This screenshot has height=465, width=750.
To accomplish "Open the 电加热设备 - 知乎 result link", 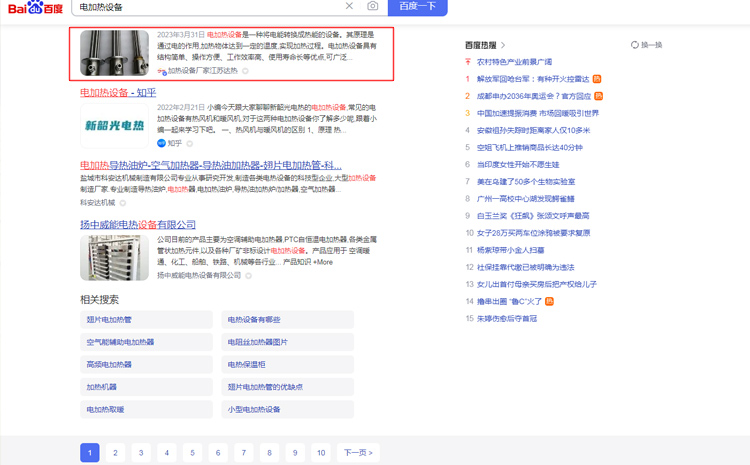I will pos(118,93).
